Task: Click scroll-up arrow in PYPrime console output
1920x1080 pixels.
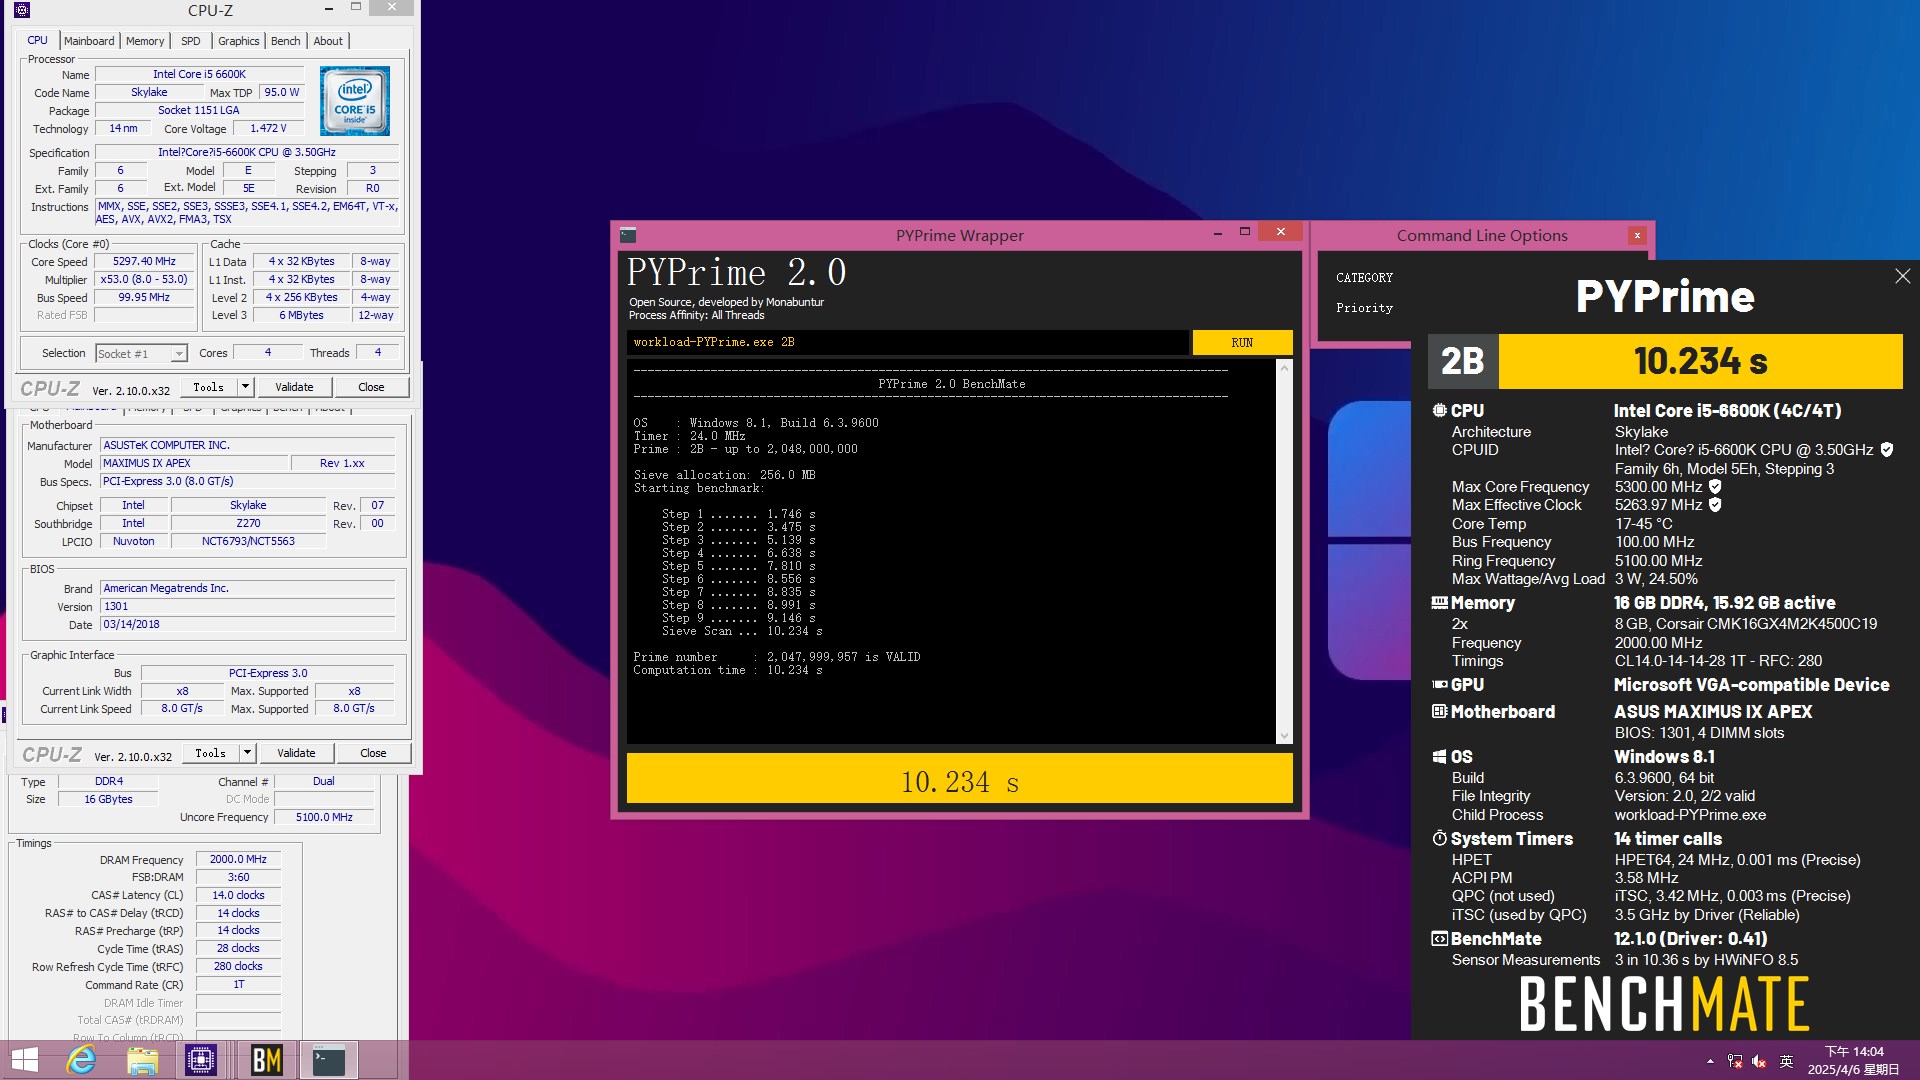Action: [x=1285, y=368]
